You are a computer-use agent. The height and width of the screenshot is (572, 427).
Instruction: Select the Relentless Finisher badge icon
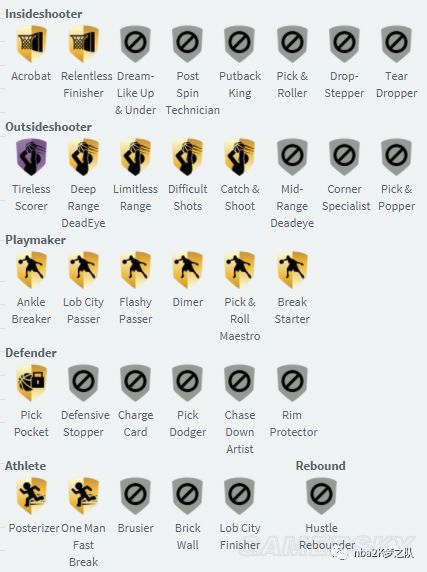click(x=84, y=44)
